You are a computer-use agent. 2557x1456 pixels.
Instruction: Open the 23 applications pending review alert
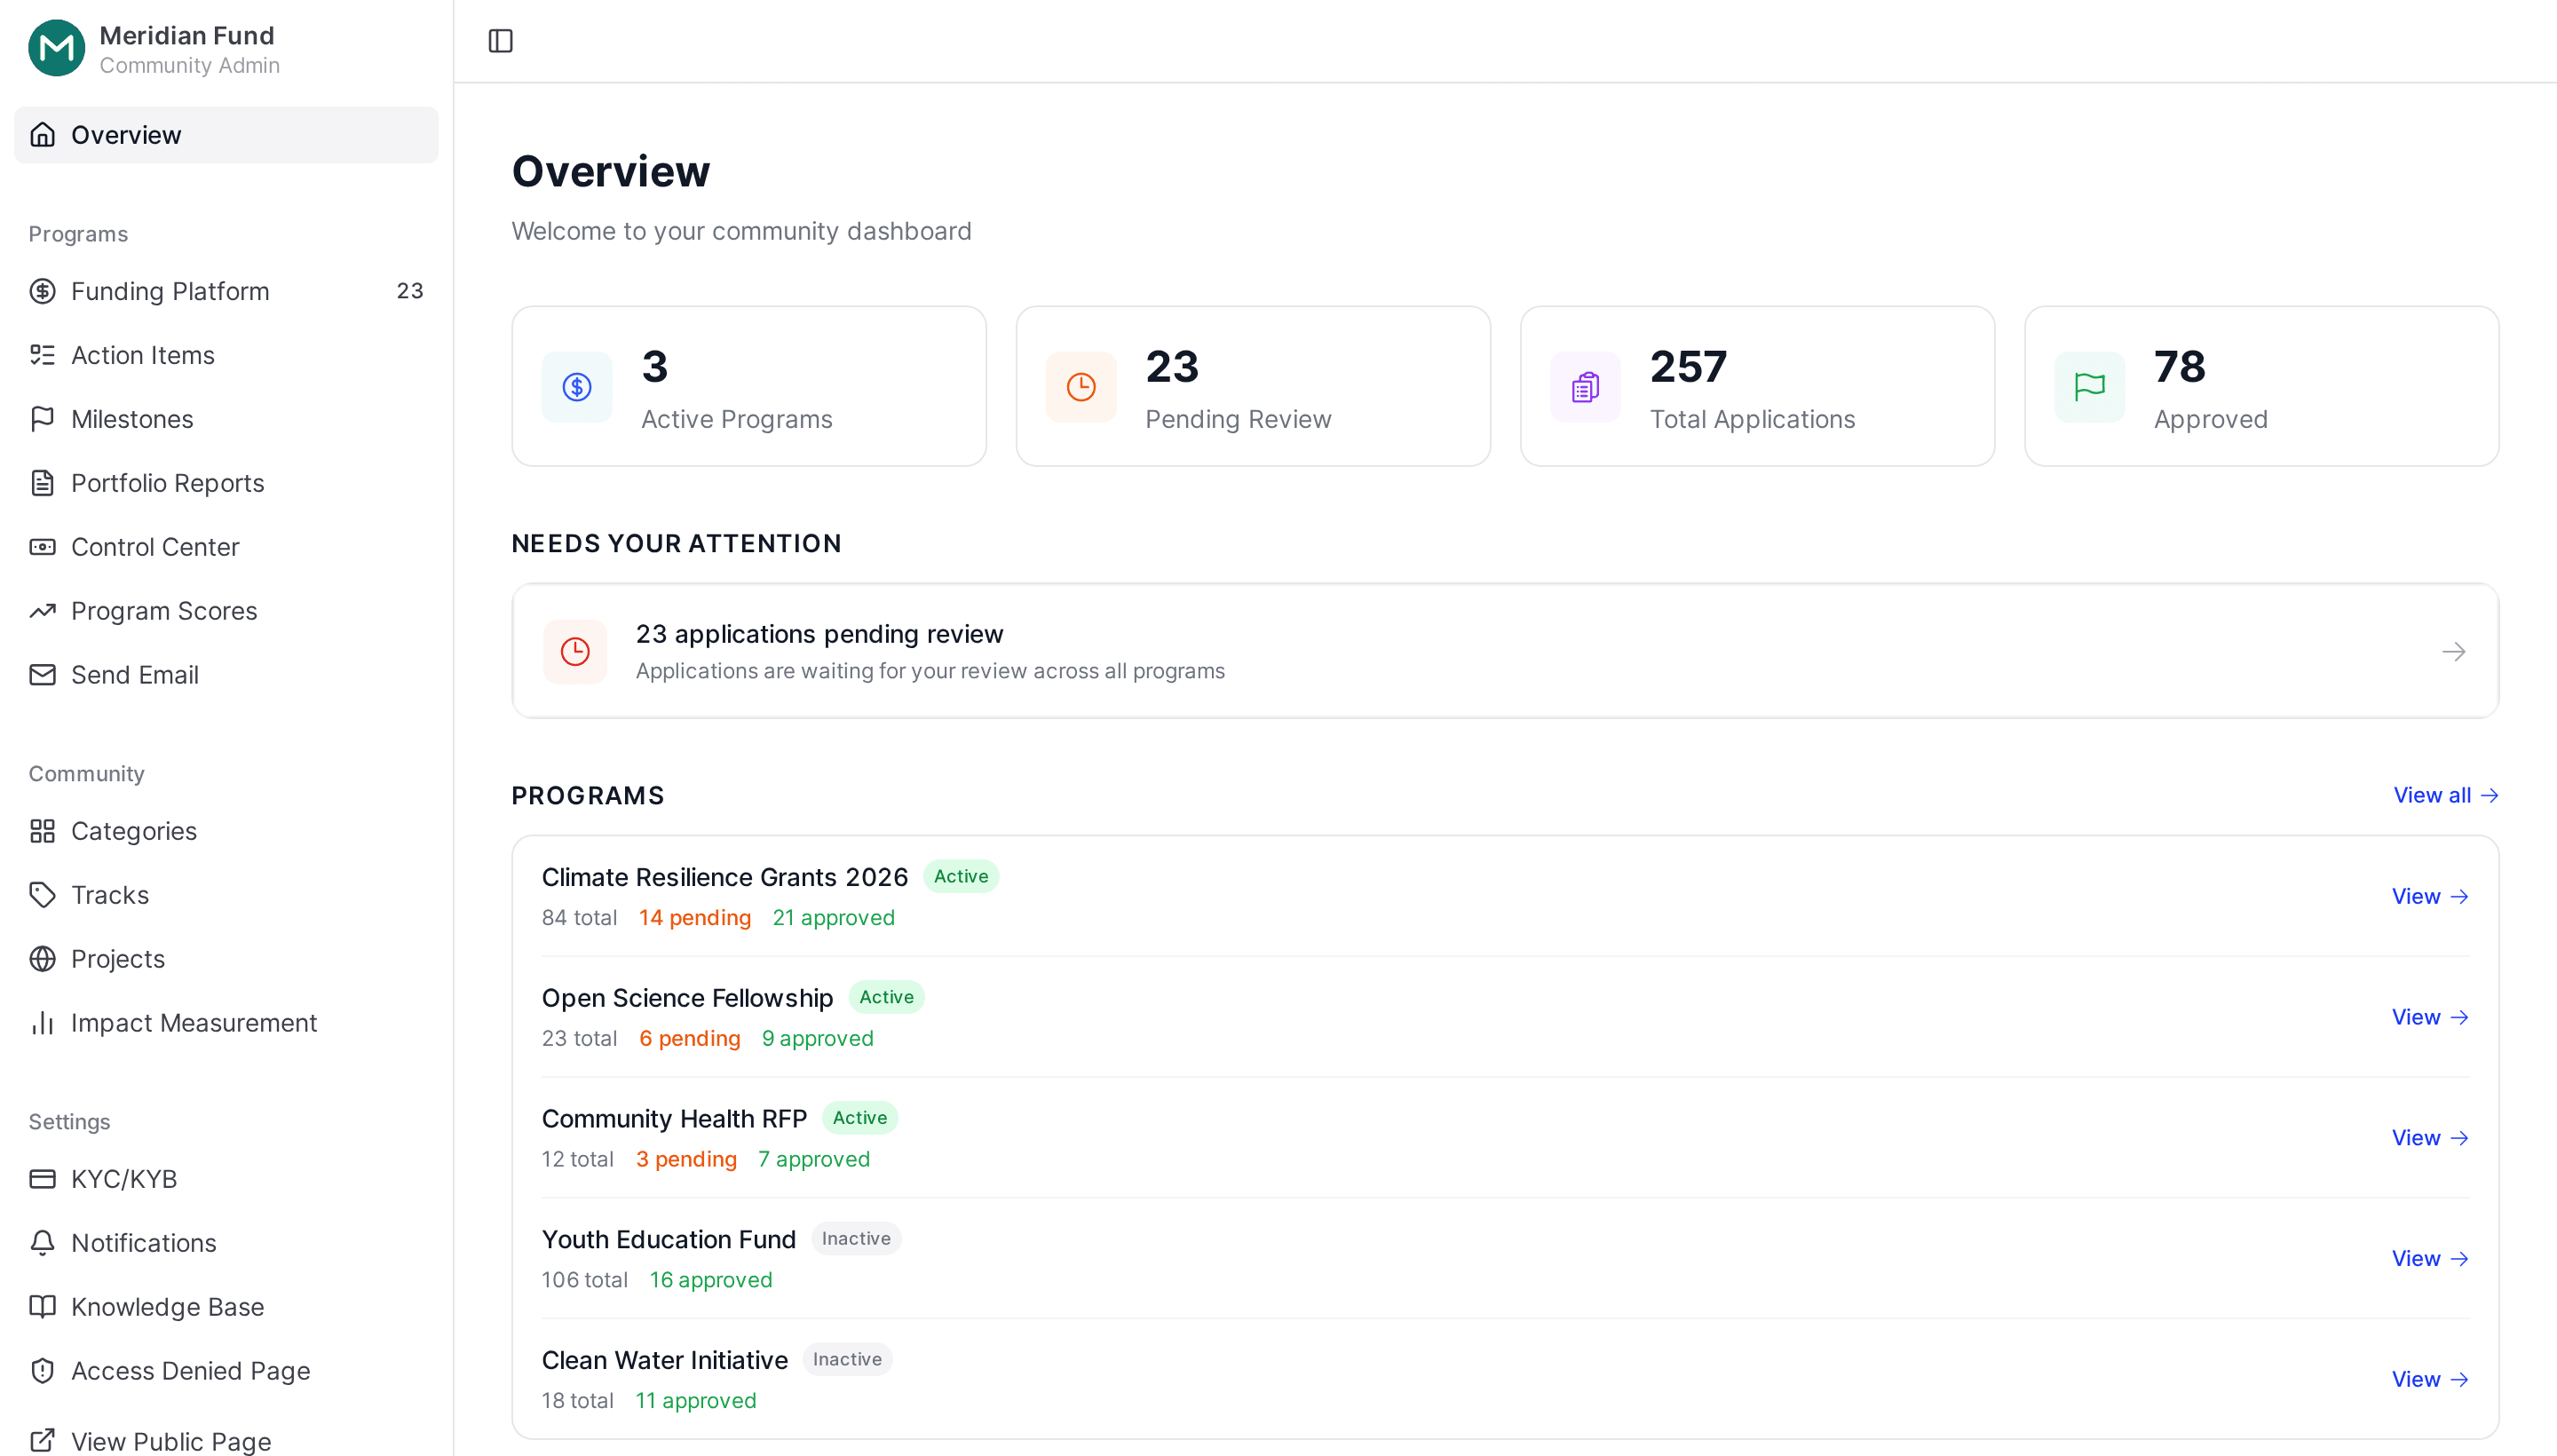point(1505,652)
